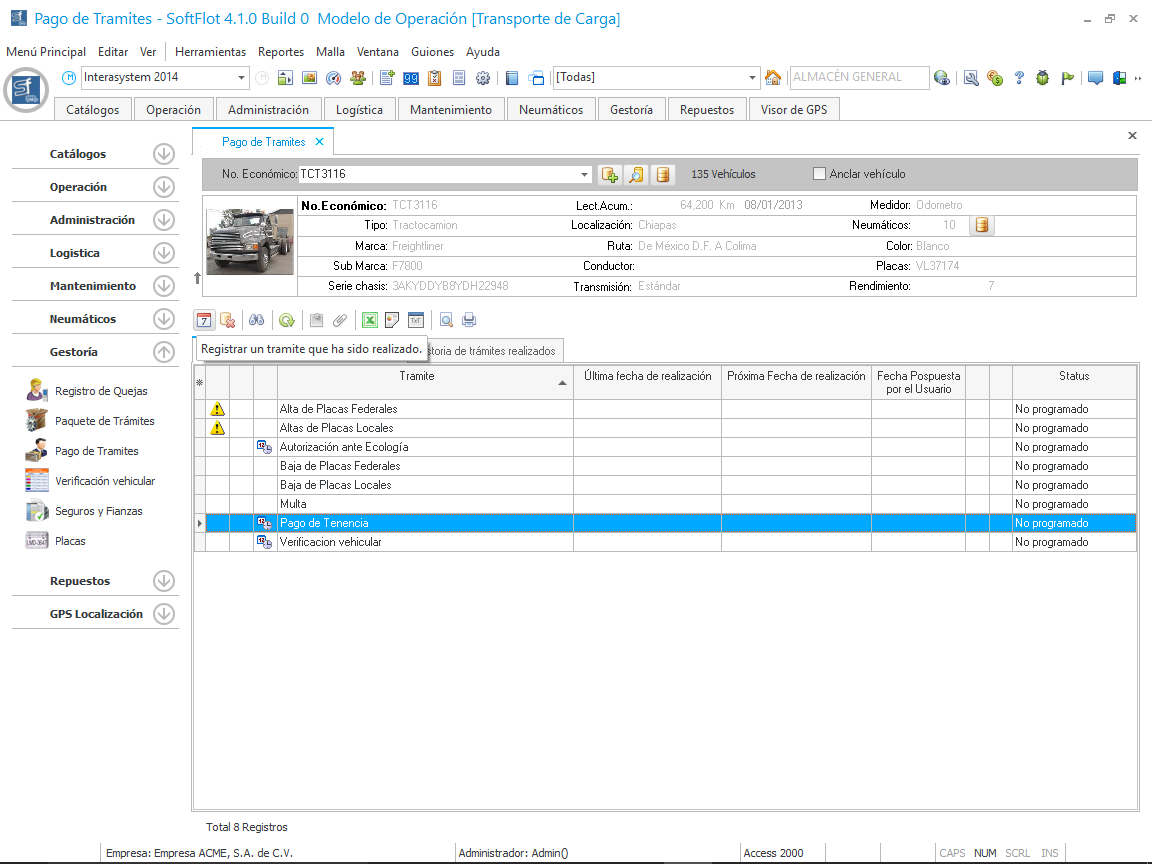Expand the Catálogos sidebar section
Image resolution: width=1152 pixels, height=864 pixels.
pos(164,154)
